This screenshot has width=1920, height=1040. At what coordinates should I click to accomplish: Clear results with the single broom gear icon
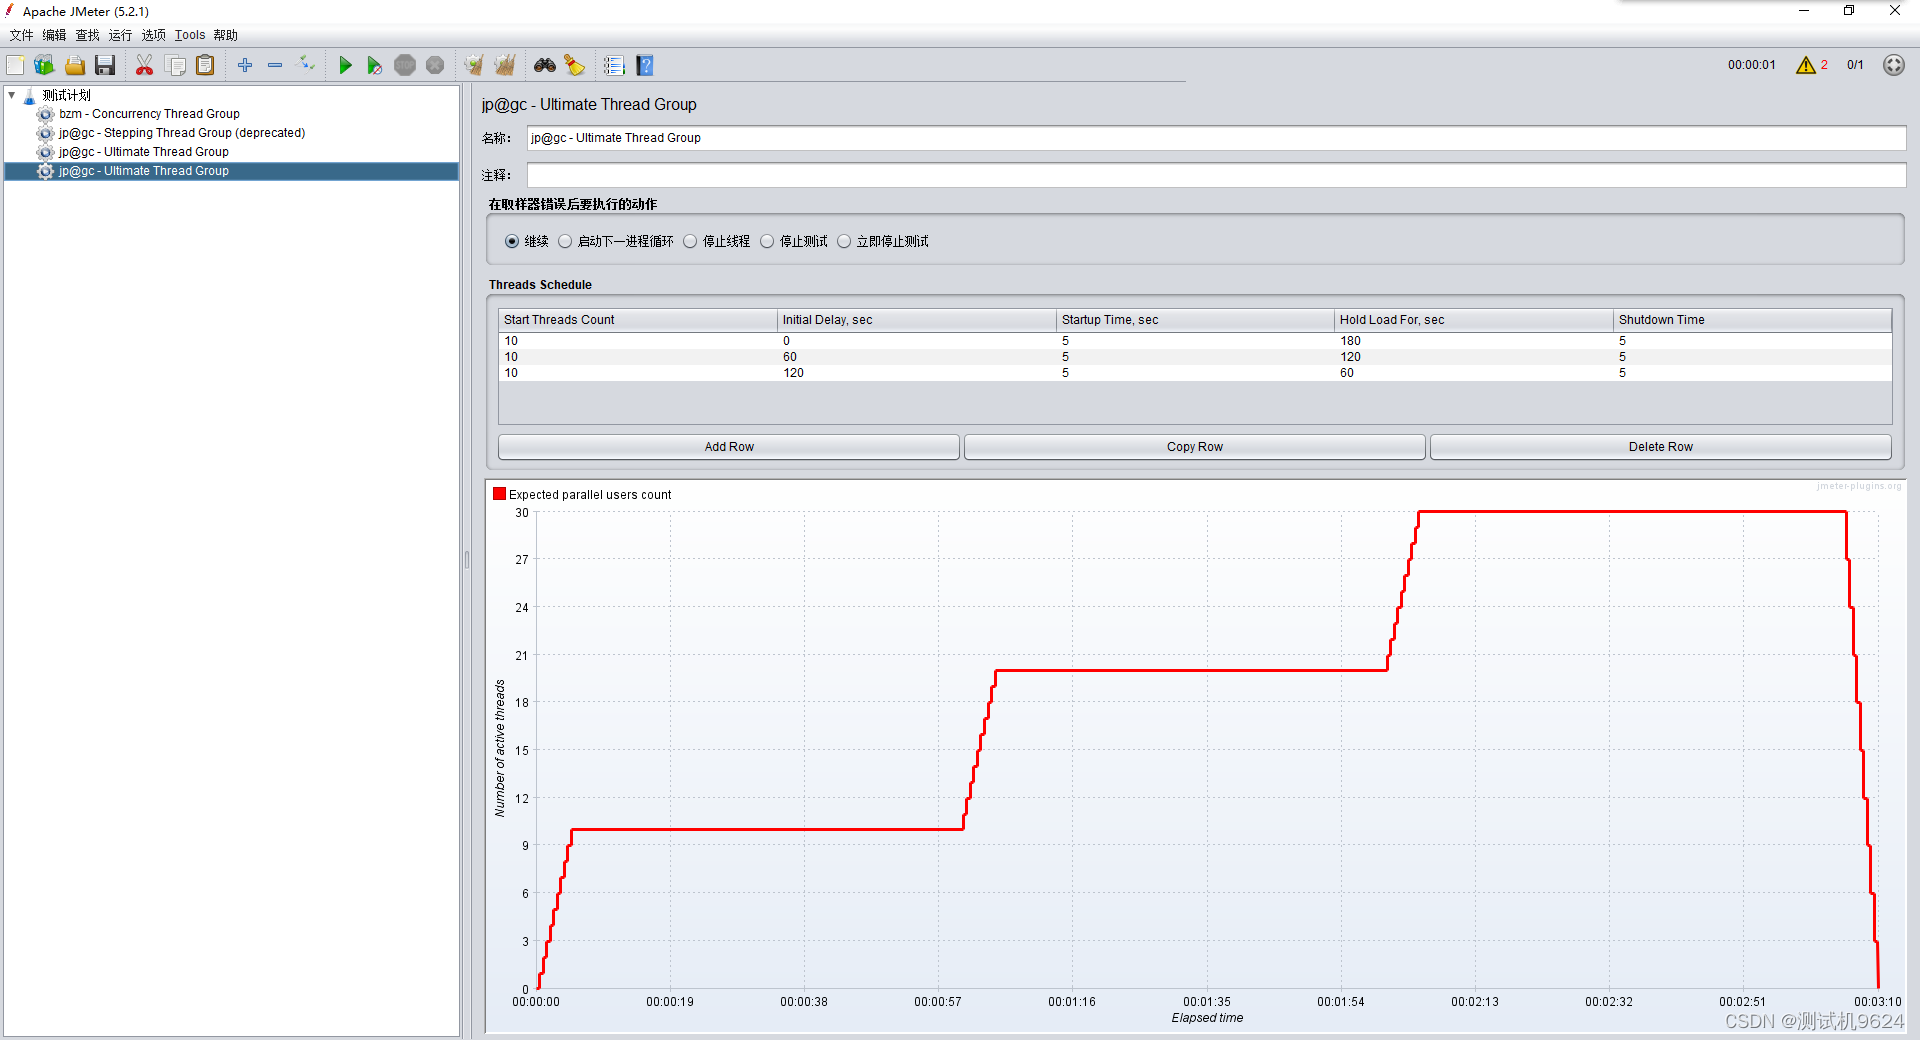pos(474,65)
